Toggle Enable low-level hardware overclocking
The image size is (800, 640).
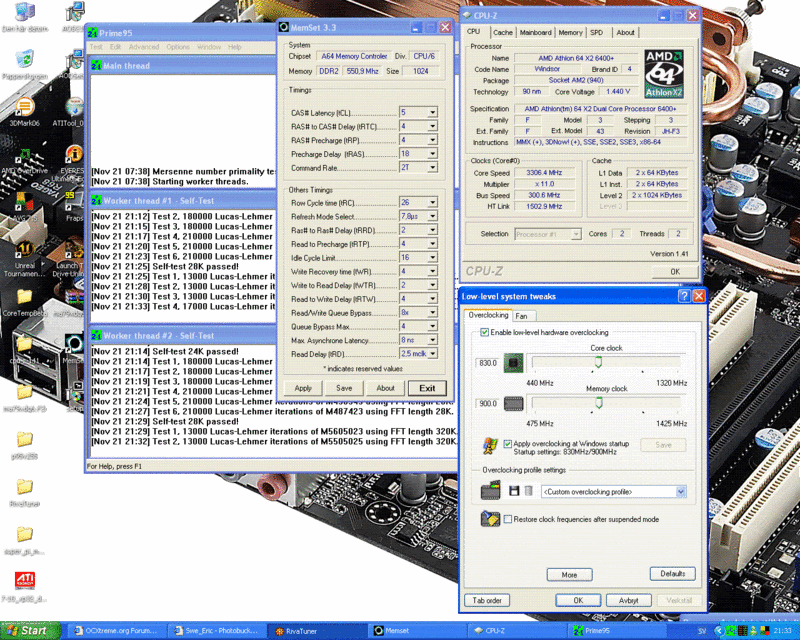coord(485,332)
